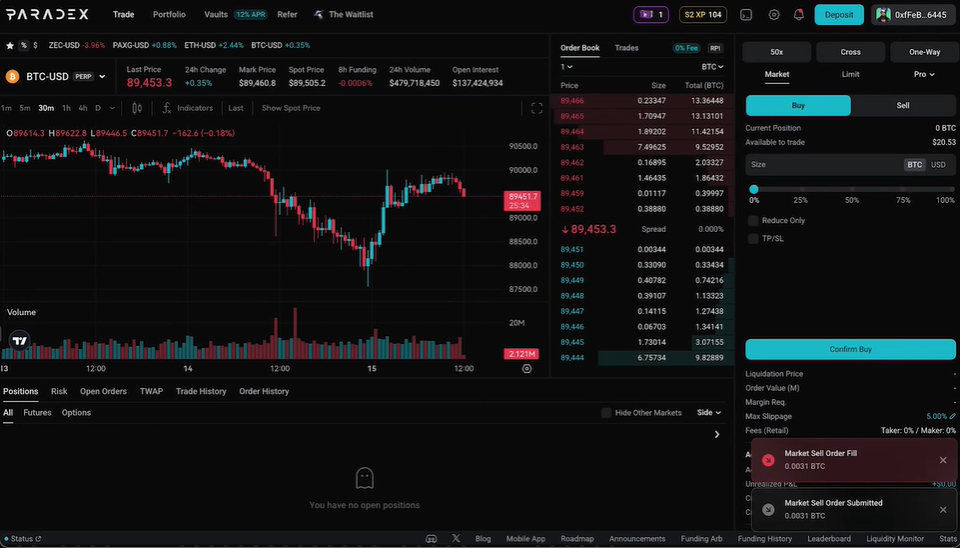Open order book grouping dropdown 1

tap(566, 67)
